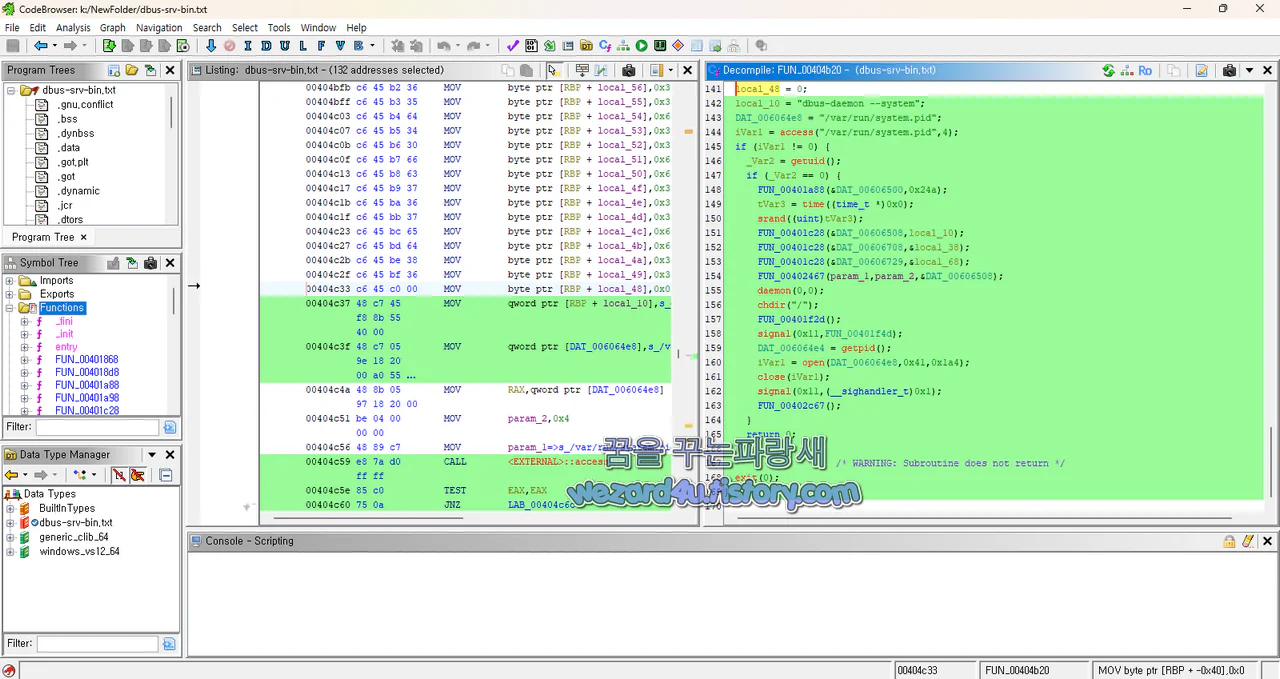Select the .got.plt section in Program Trees
This screenshot has width=1280, height=679.
[x=73, y=162]
